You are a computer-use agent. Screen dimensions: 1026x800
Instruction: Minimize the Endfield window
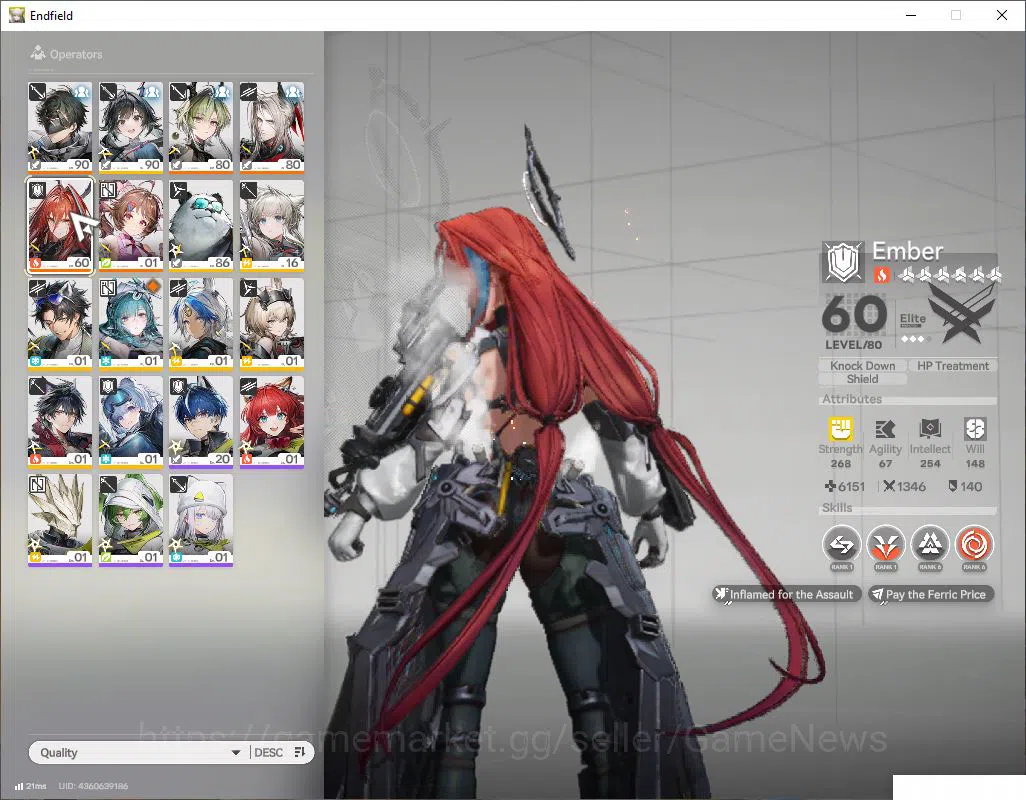(x=911, y=15)
